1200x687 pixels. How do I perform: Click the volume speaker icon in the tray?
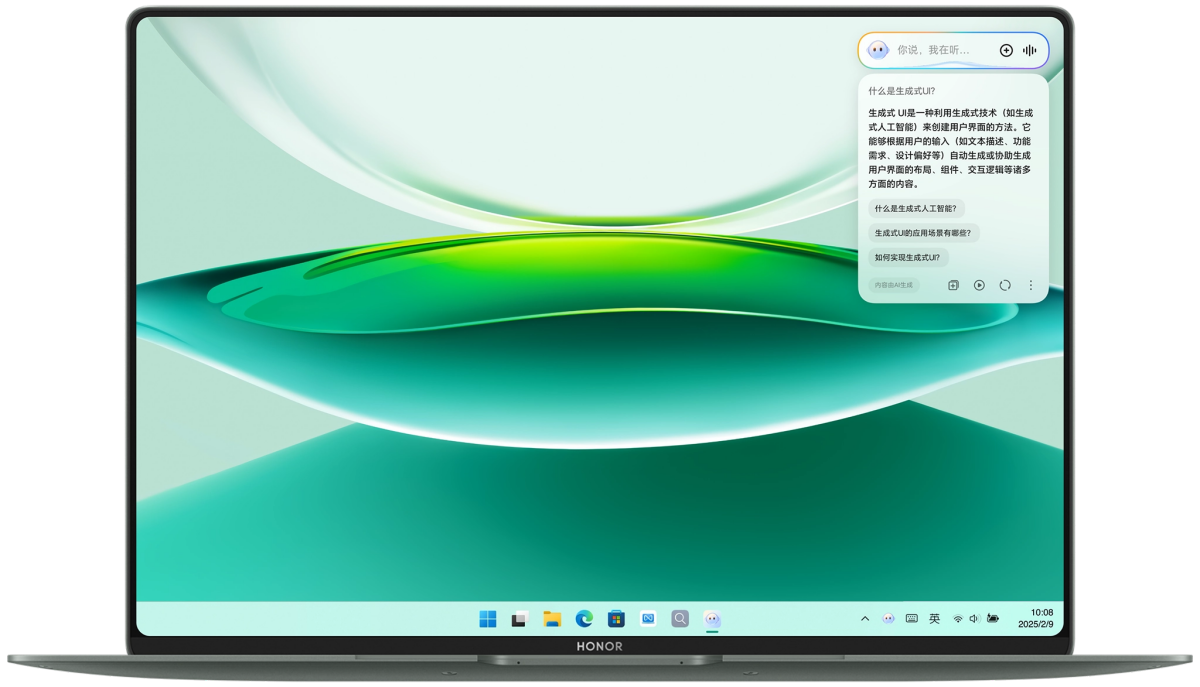[x=974, y=619]
